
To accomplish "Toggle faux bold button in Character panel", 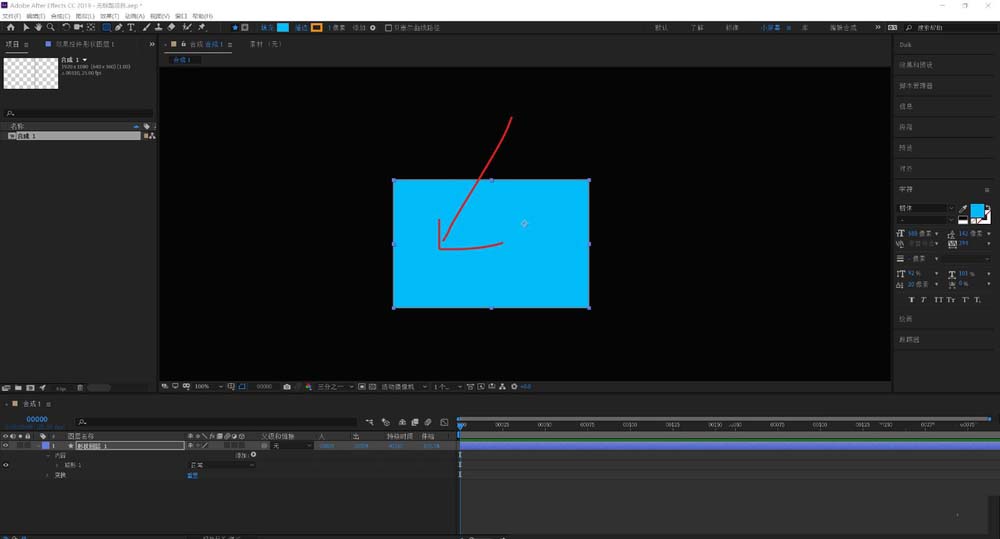I will (x=911, y=300).
